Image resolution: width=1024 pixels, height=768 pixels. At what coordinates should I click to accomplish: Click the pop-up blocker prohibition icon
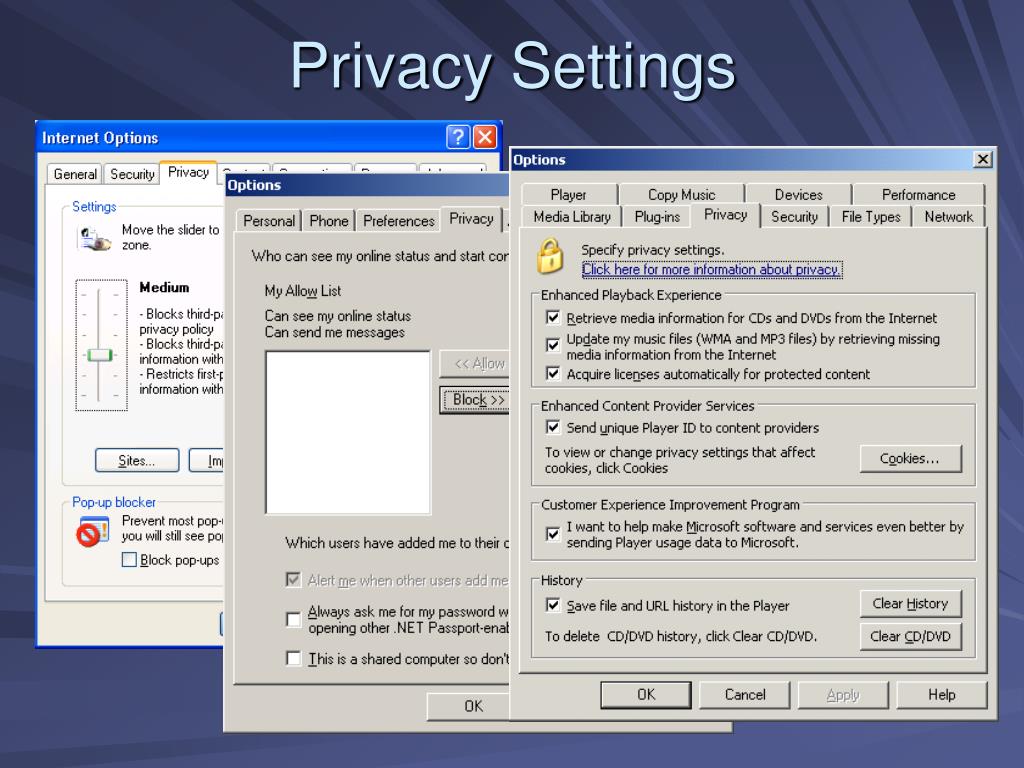pyautogui.click(x=93, y=532)
